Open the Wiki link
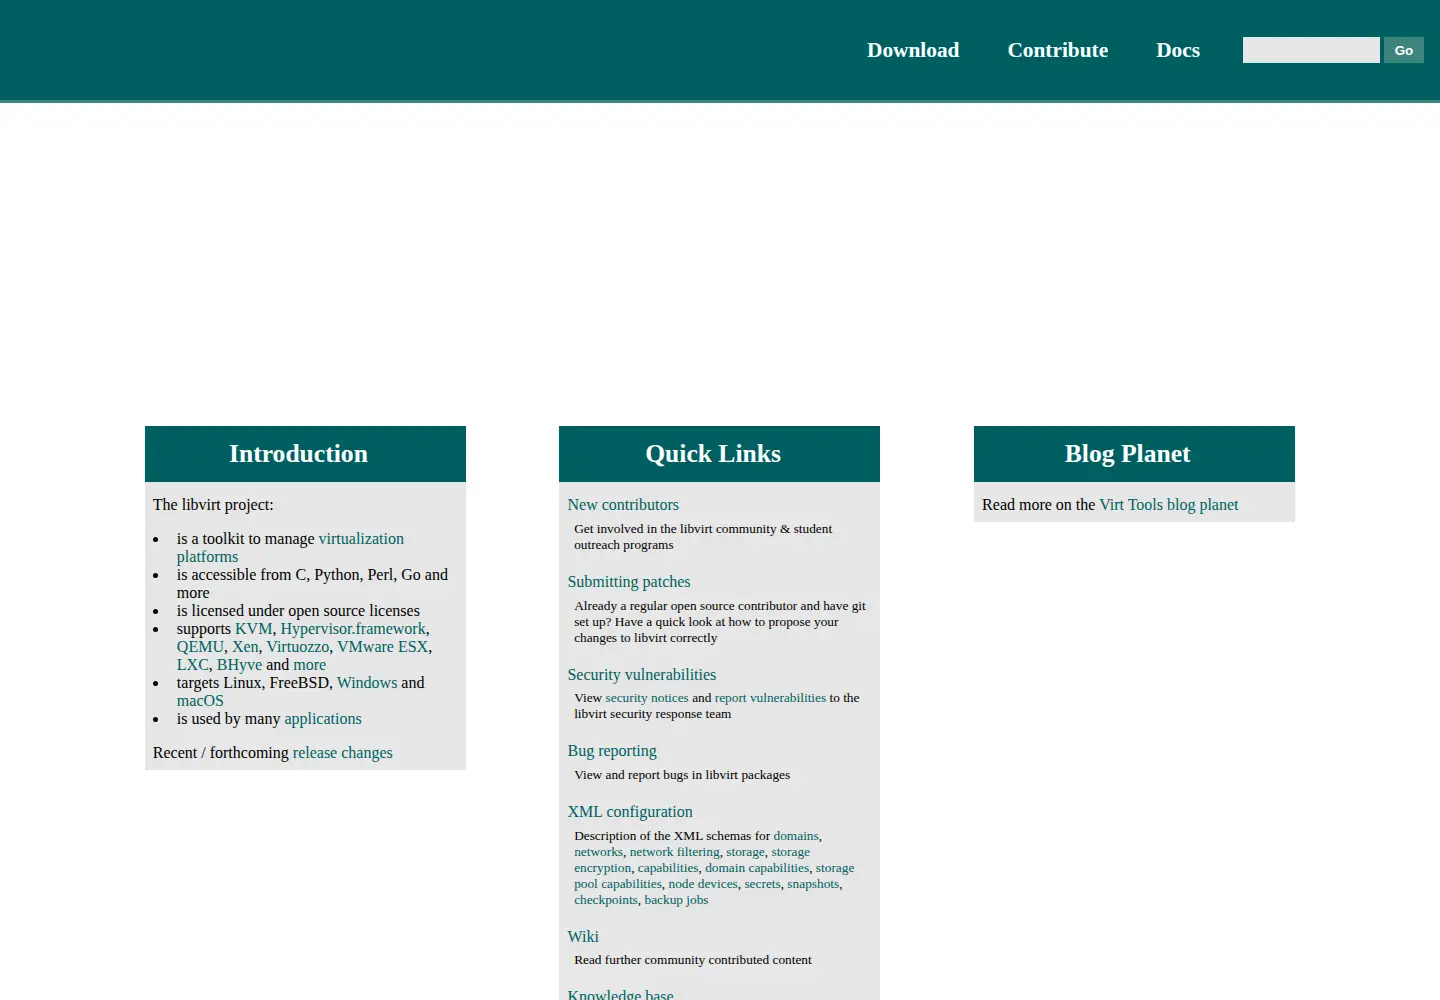Screen dimensions: 1440x1000 coord(583,937)
